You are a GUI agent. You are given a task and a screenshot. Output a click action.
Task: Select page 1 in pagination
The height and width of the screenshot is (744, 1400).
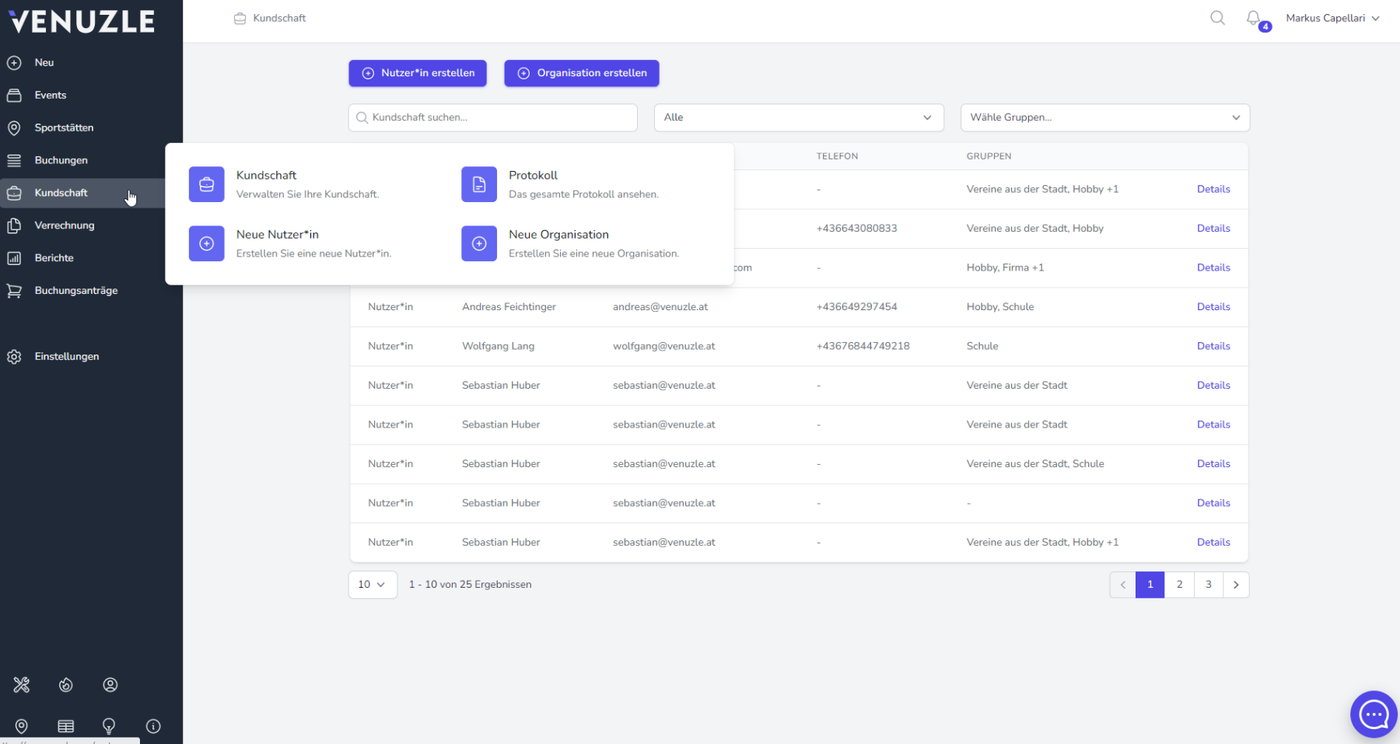pyautogui.click(x=1150, y=584)
